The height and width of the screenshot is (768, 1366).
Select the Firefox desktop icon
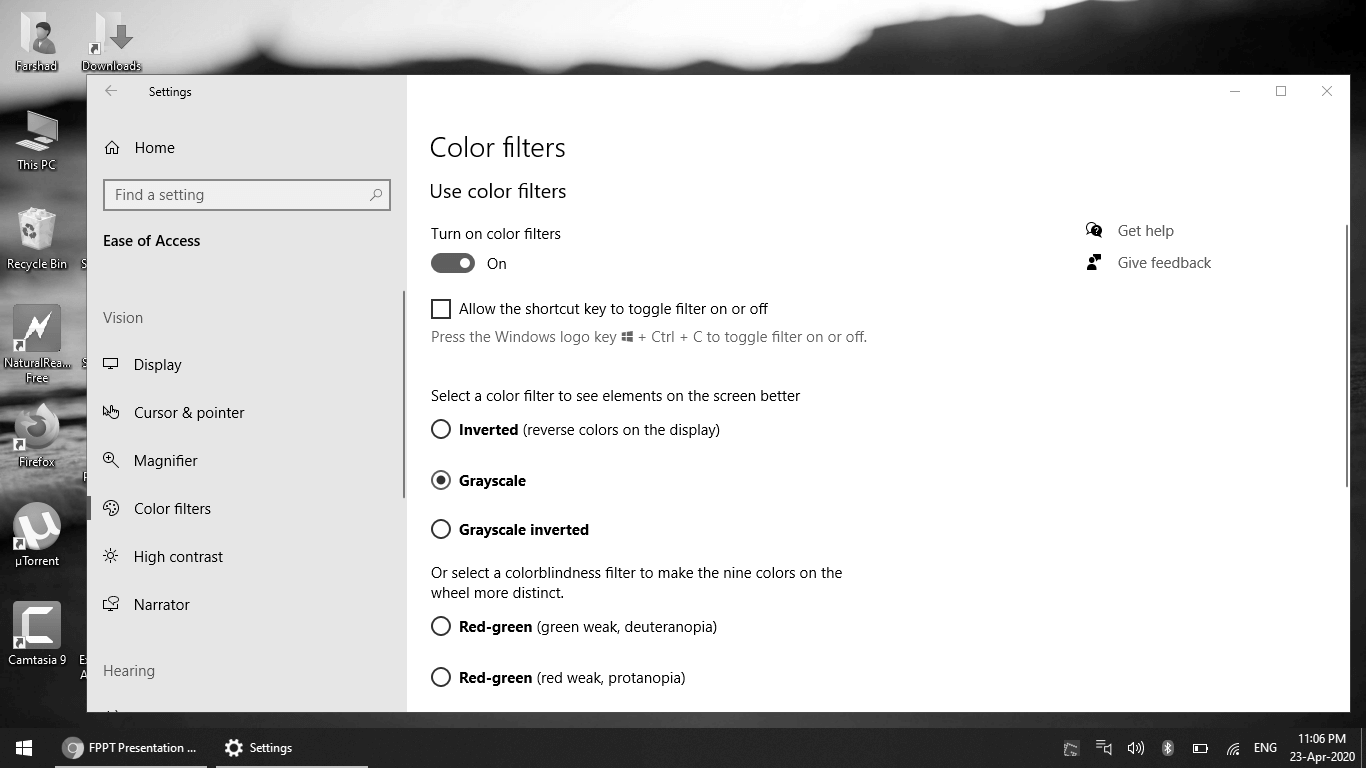tap(37, 436)
